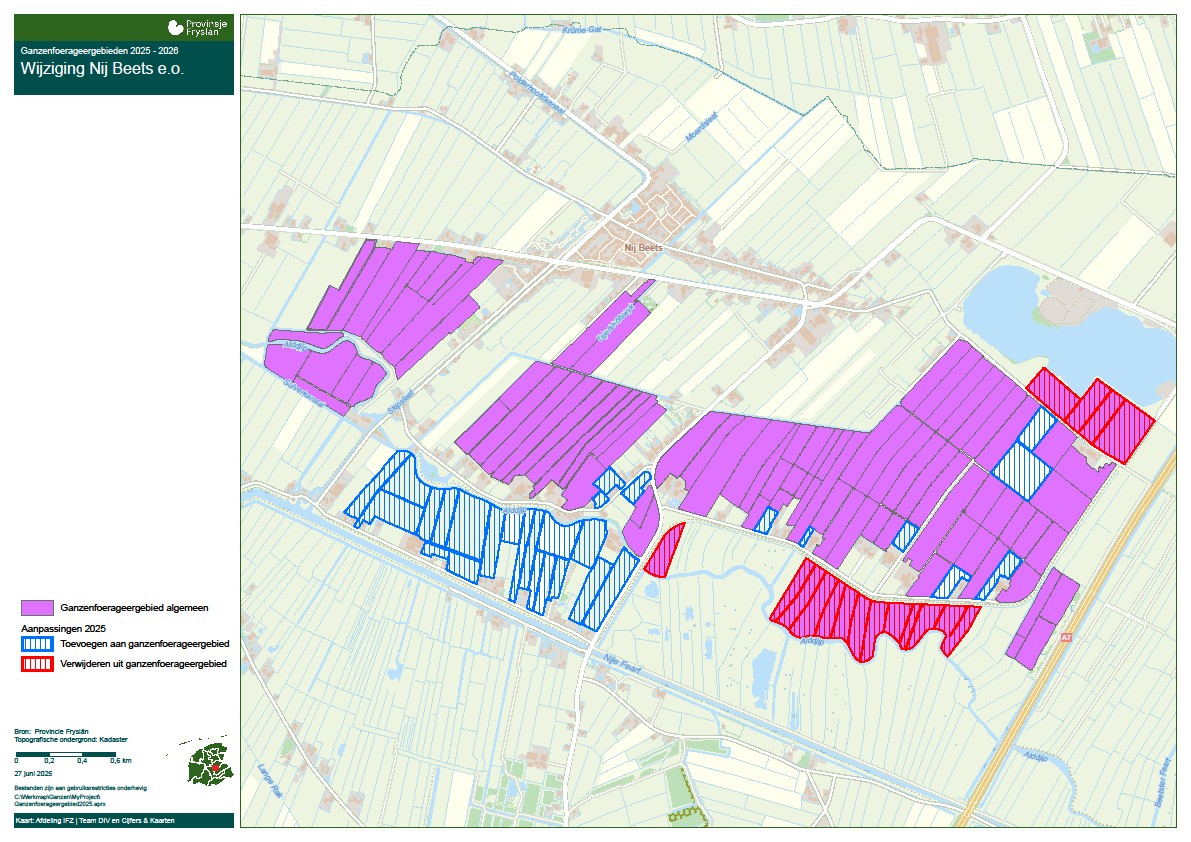Click the Toevoegen aan ganzenfoerageergebied legend text
Viewport: 1191px width, 842px height.
(x=145, y=645)
